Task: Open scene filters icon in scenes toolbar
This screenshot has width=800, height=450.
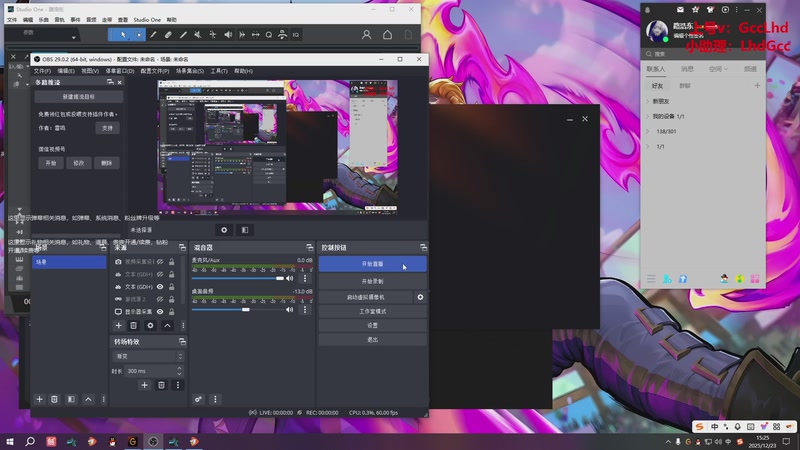Action: coord(71,399)
